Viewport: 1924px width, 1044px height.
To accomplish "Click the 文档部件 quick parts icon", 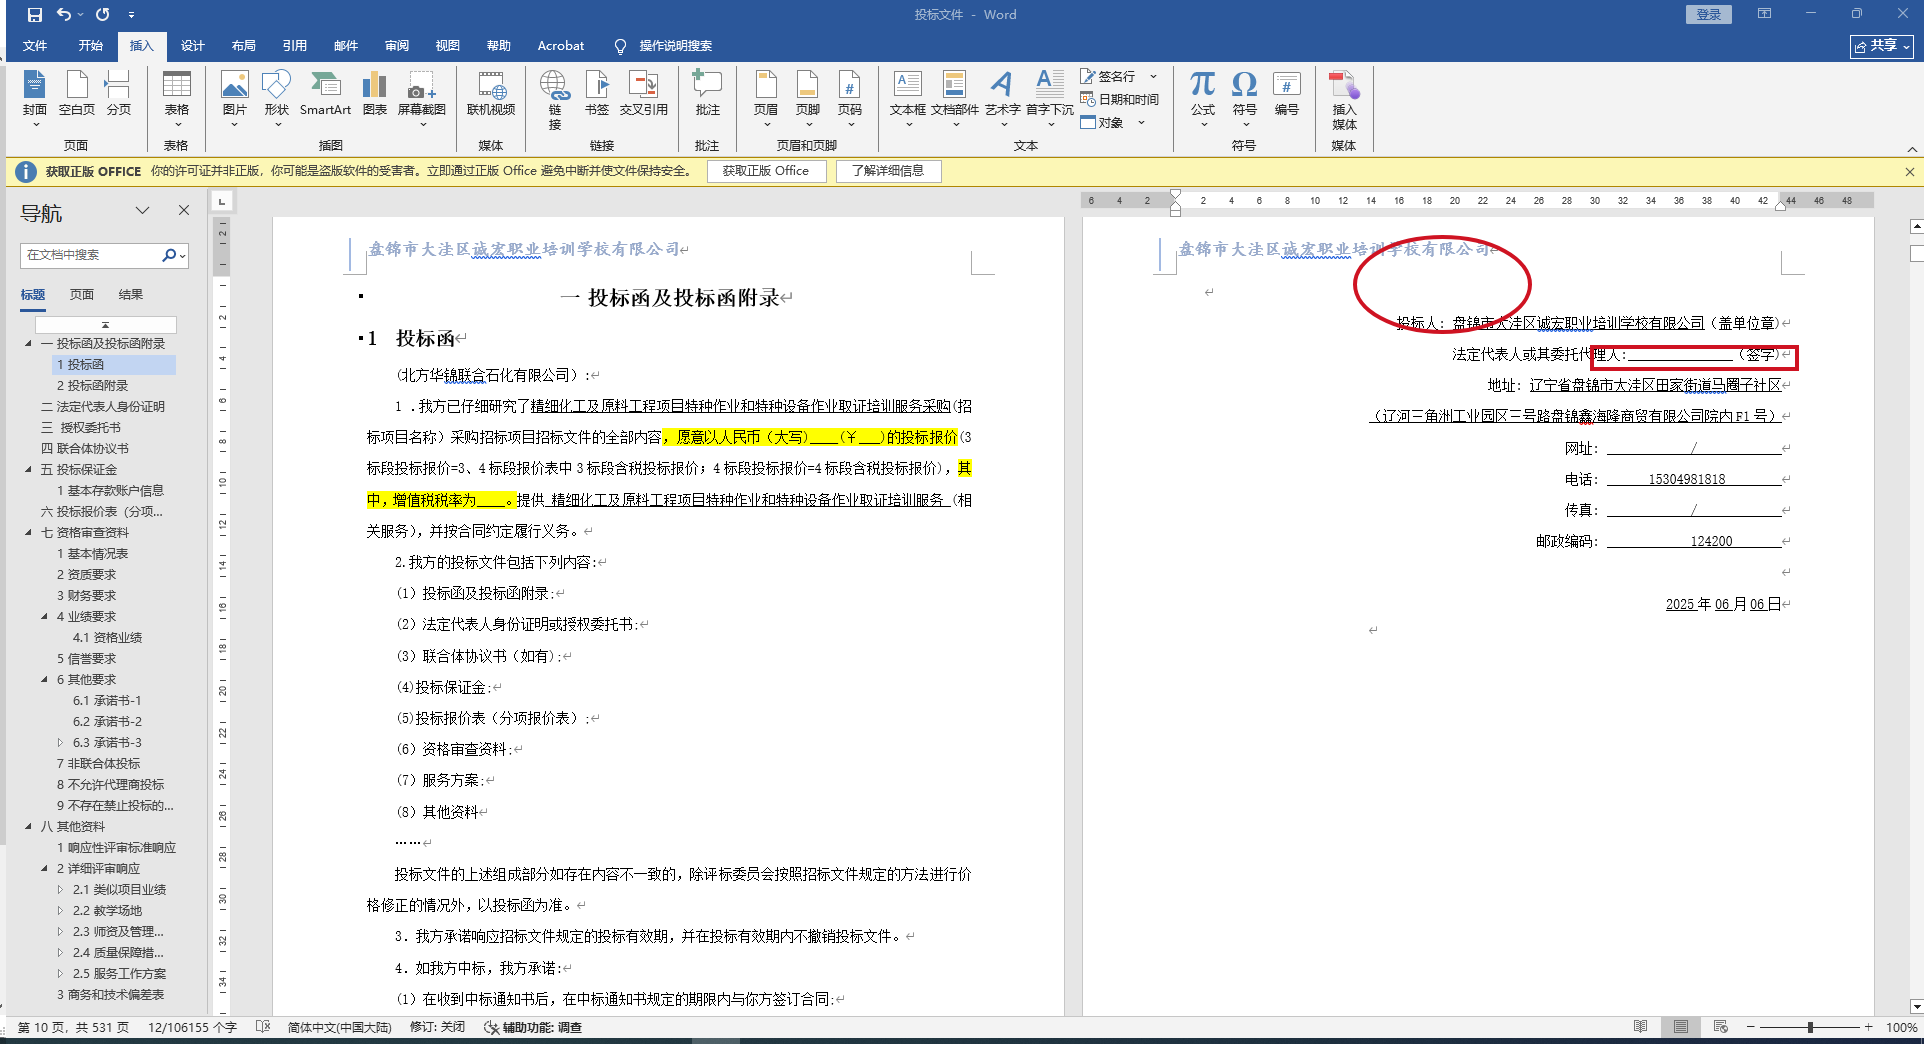I will (x=955, y=86).
